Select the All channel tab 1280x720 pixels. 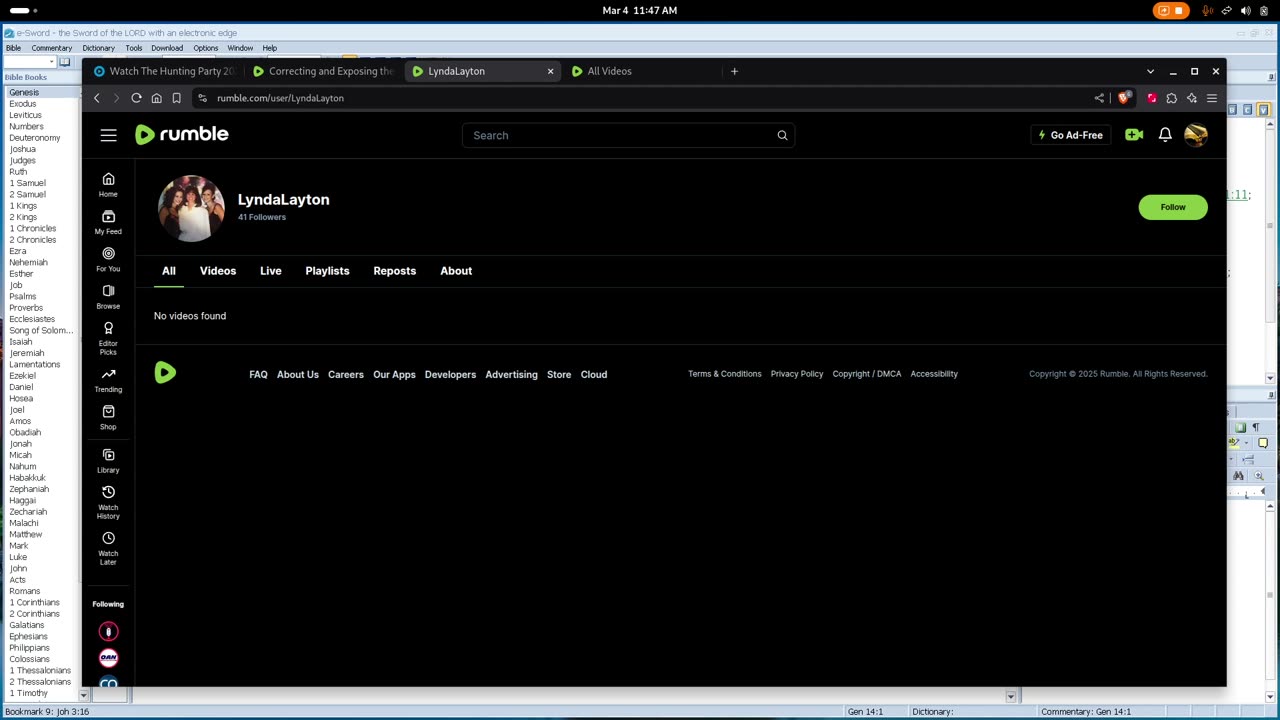tap(169, 271)
